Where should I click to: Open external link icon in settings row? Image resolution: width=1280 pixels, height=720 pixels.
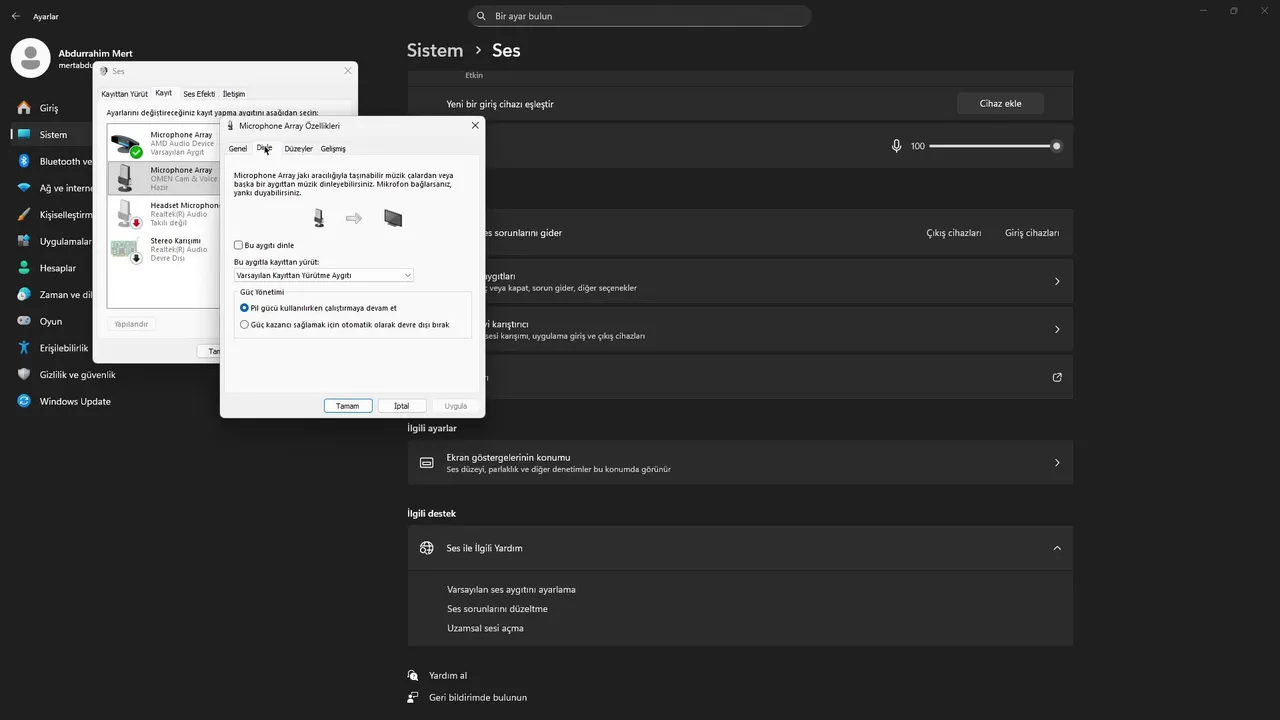[1057, 378]
